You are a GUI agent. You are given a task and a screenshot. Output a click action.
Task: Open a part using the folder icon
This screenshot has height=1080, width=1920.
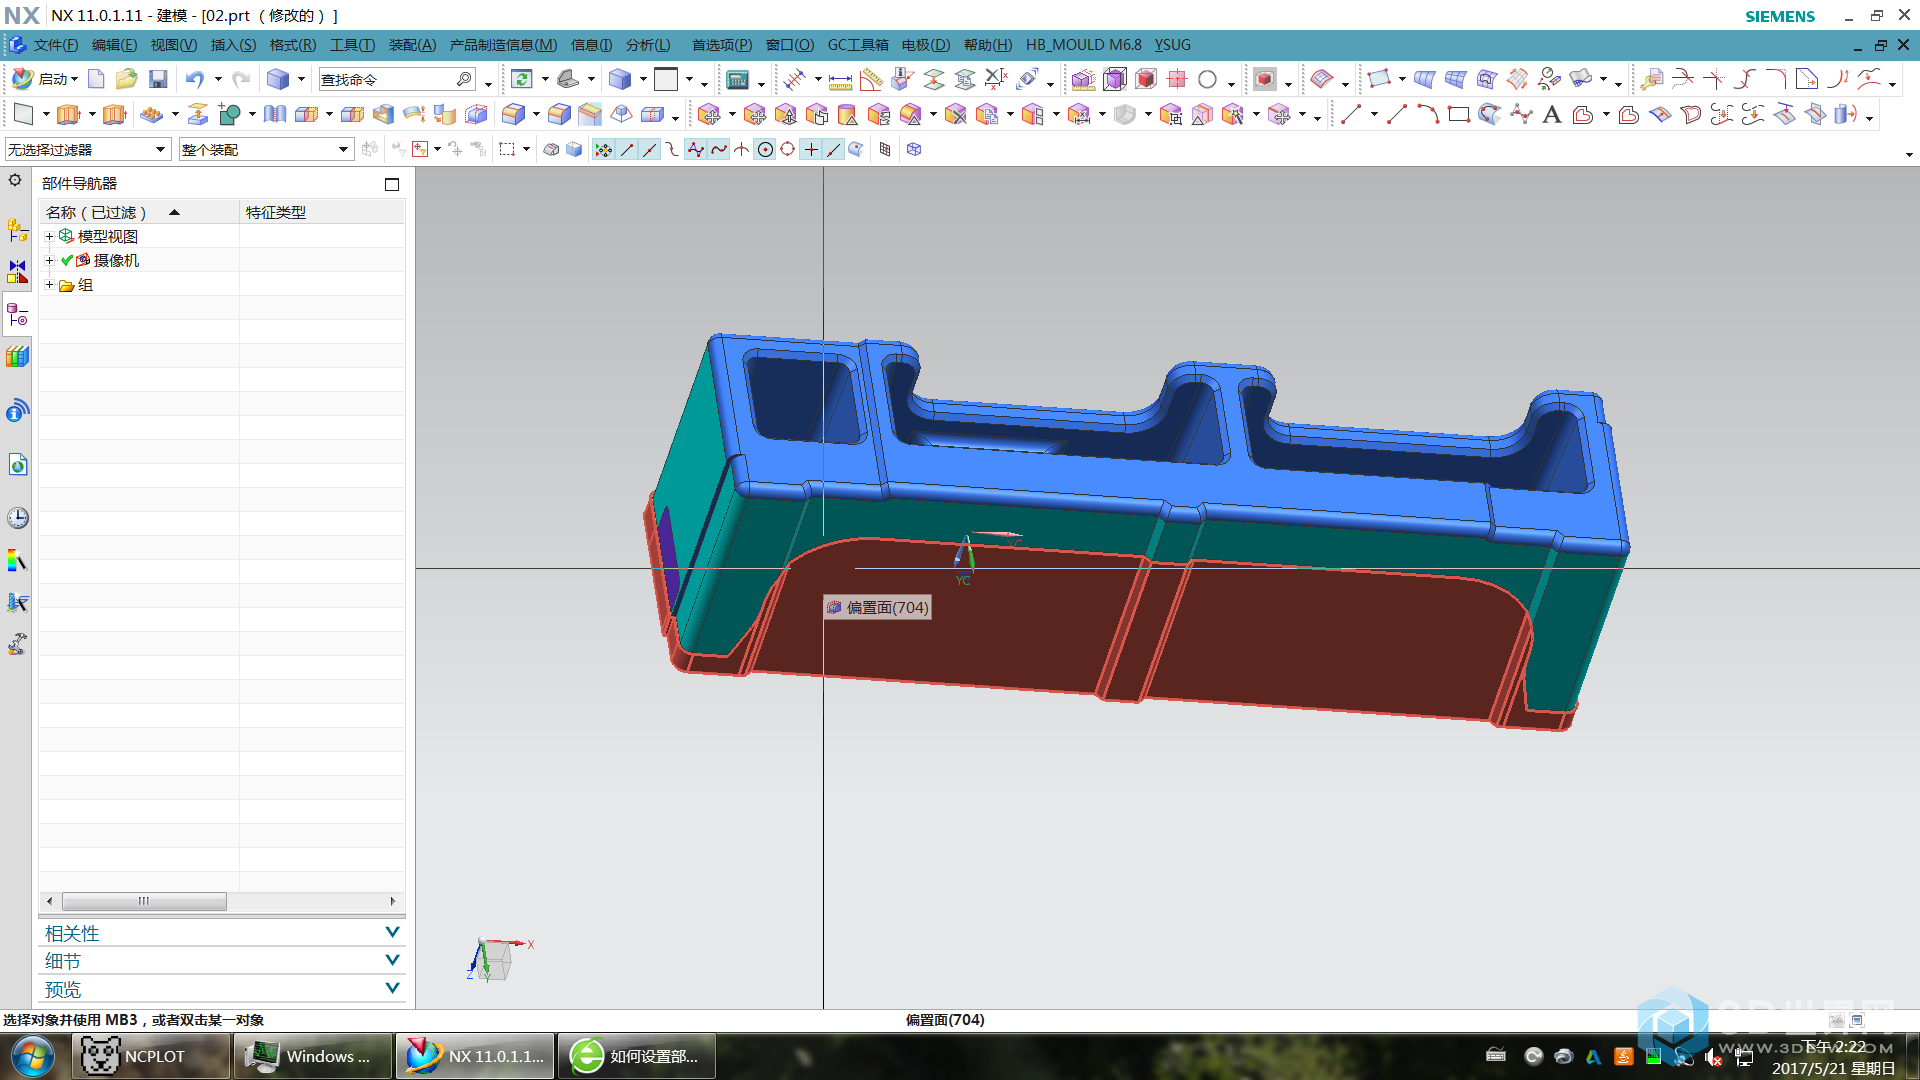point(126,79)
